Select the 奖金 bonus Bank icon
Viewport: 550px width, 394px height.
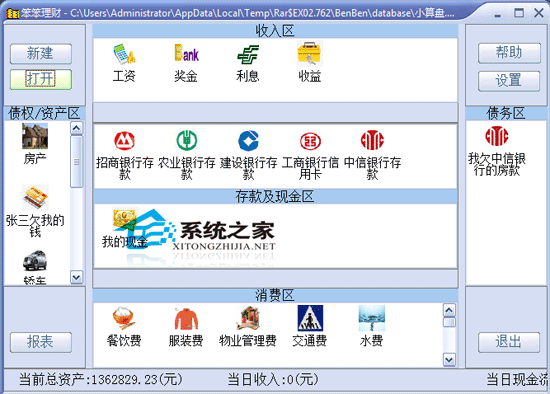186,53
